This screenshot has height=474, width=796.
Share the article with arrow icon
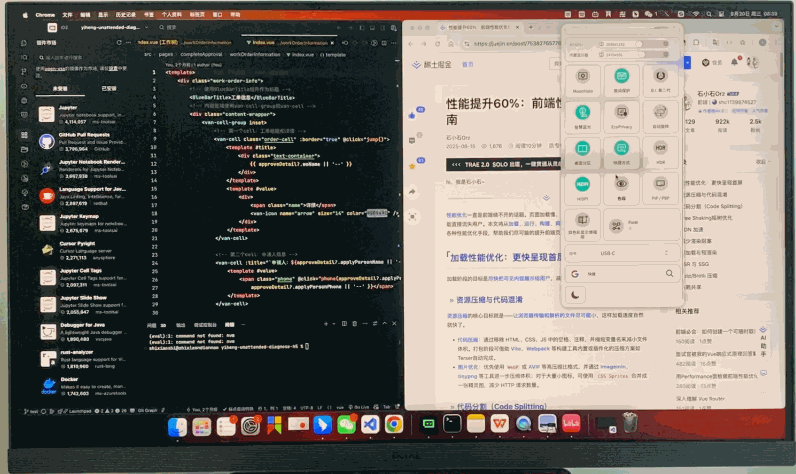pyautogui.click(x=412, y=192)
